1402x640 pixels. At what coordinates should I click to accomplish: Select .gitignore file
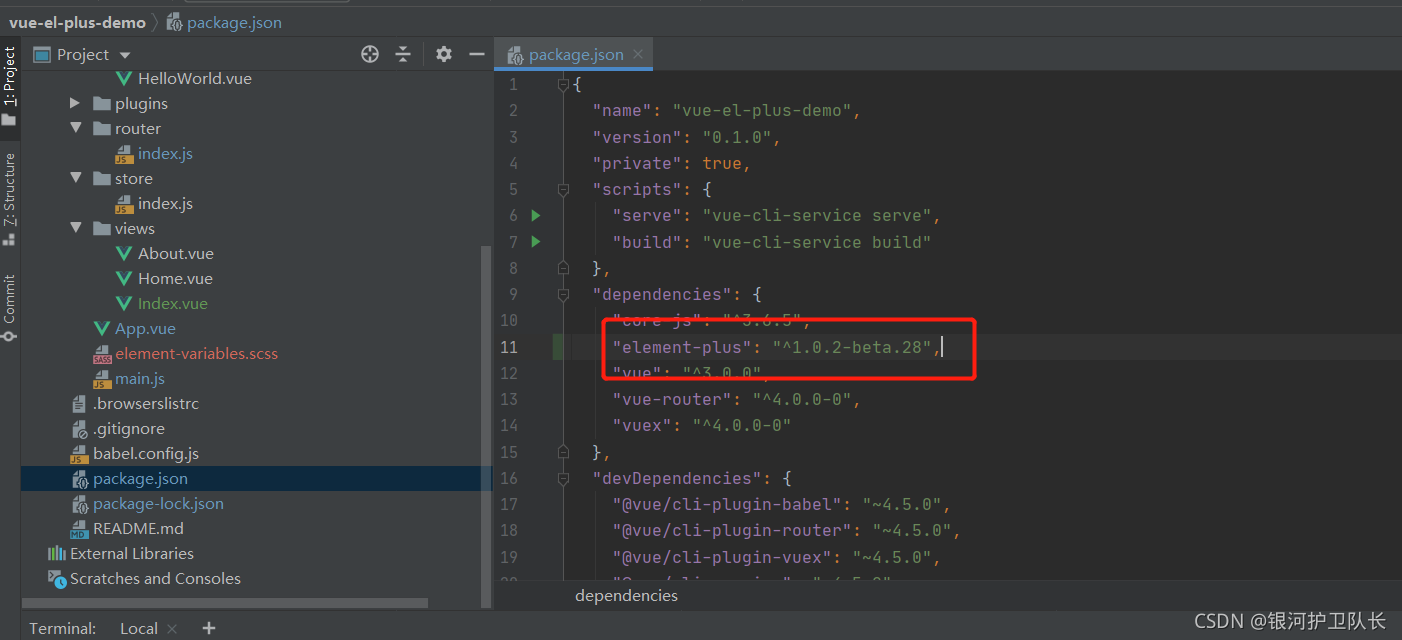(x=128, y=428)
